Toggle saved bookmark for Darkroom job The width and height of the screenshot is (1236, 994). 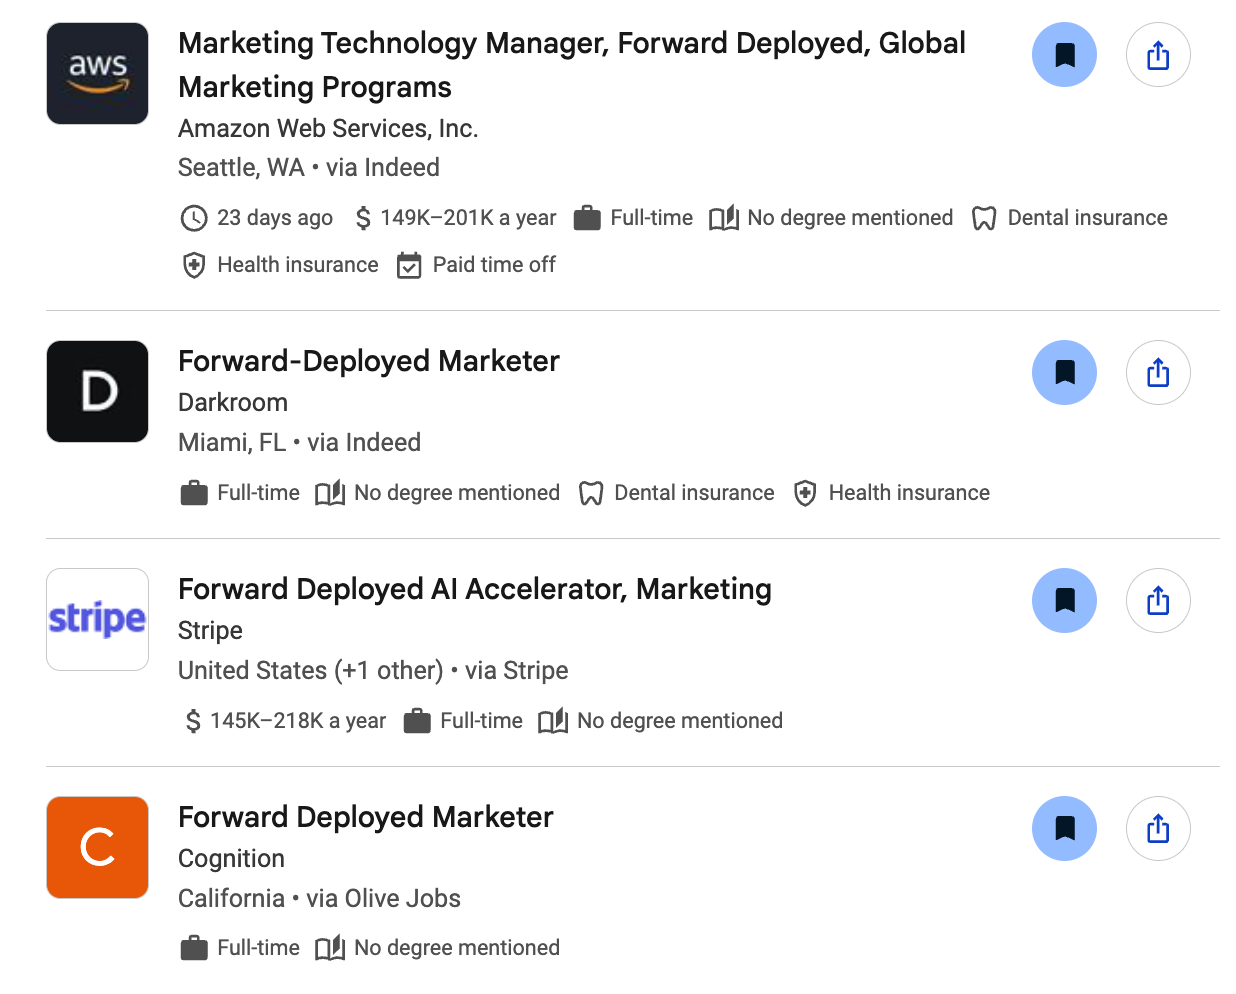[x=1064, y=373]
